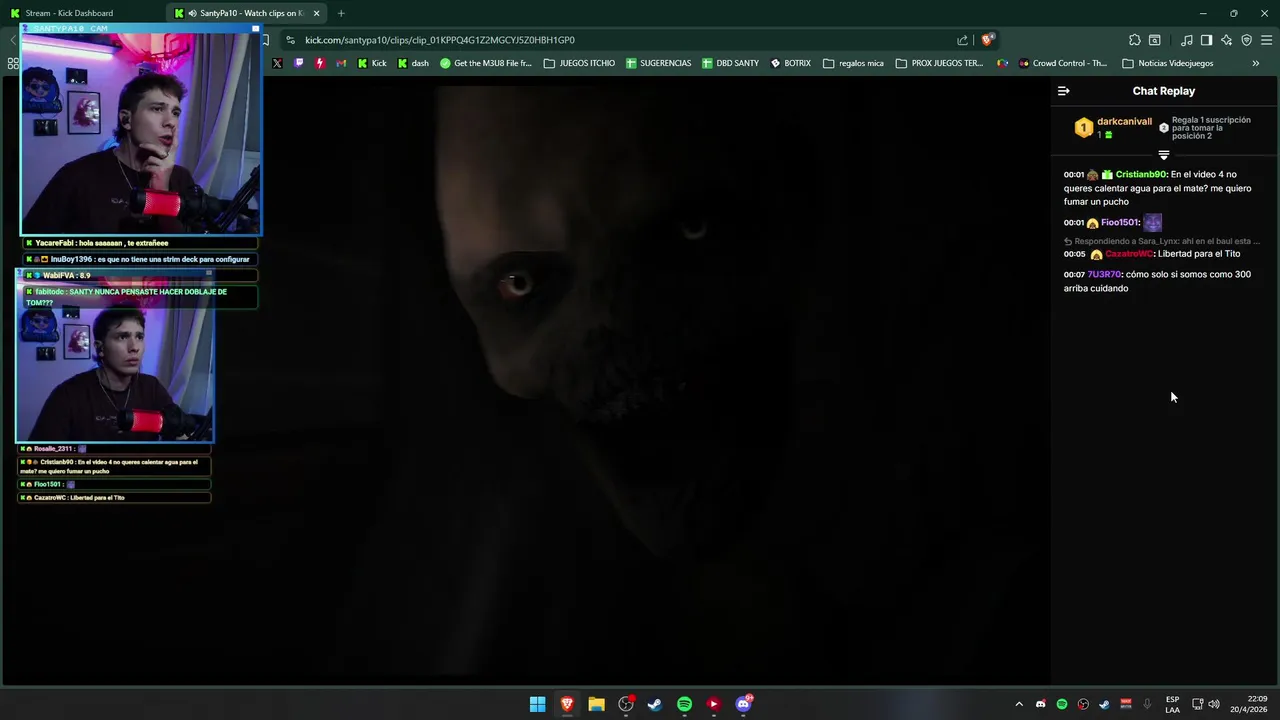Open Spotify from the taskbar
This screenshot has height=720, width=1280.
tap(684, 704)
